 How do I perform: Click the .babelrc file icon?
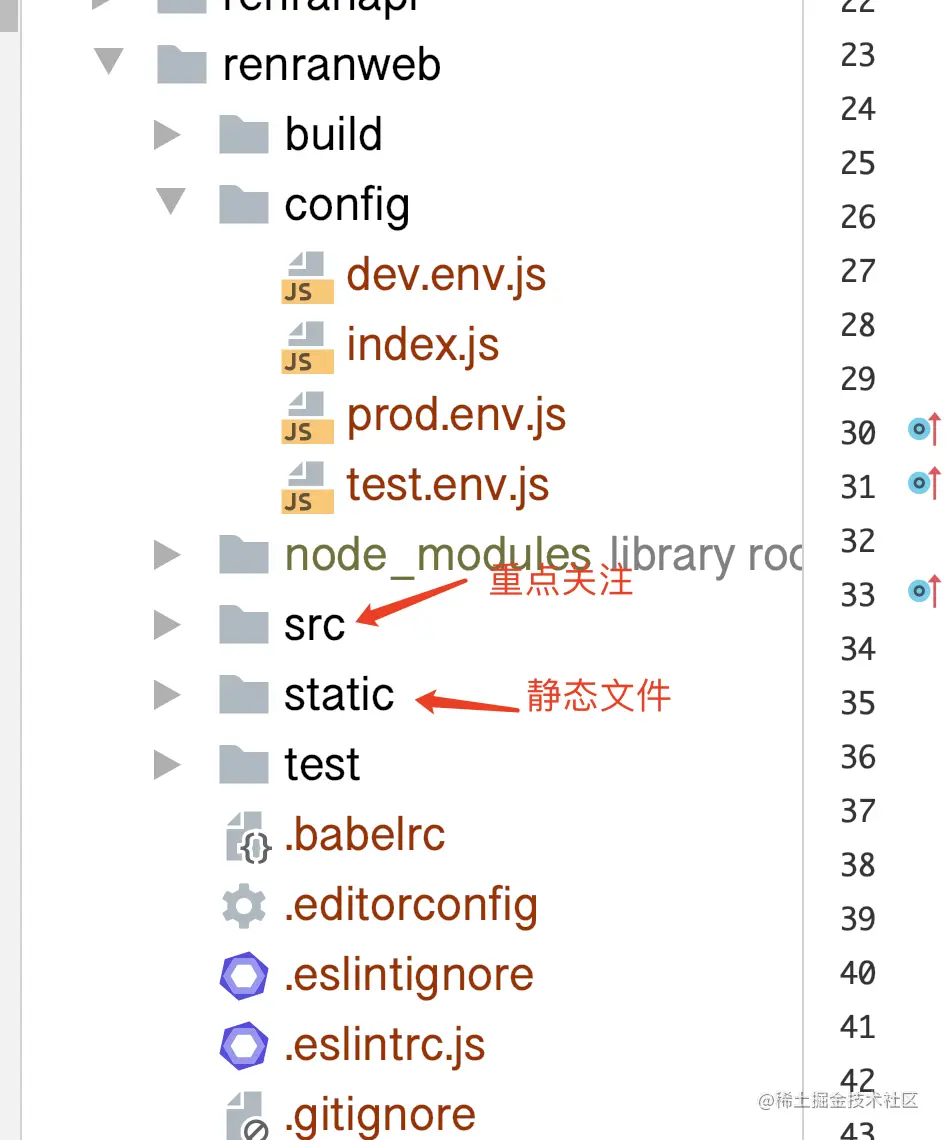click(x=246, y=837)
